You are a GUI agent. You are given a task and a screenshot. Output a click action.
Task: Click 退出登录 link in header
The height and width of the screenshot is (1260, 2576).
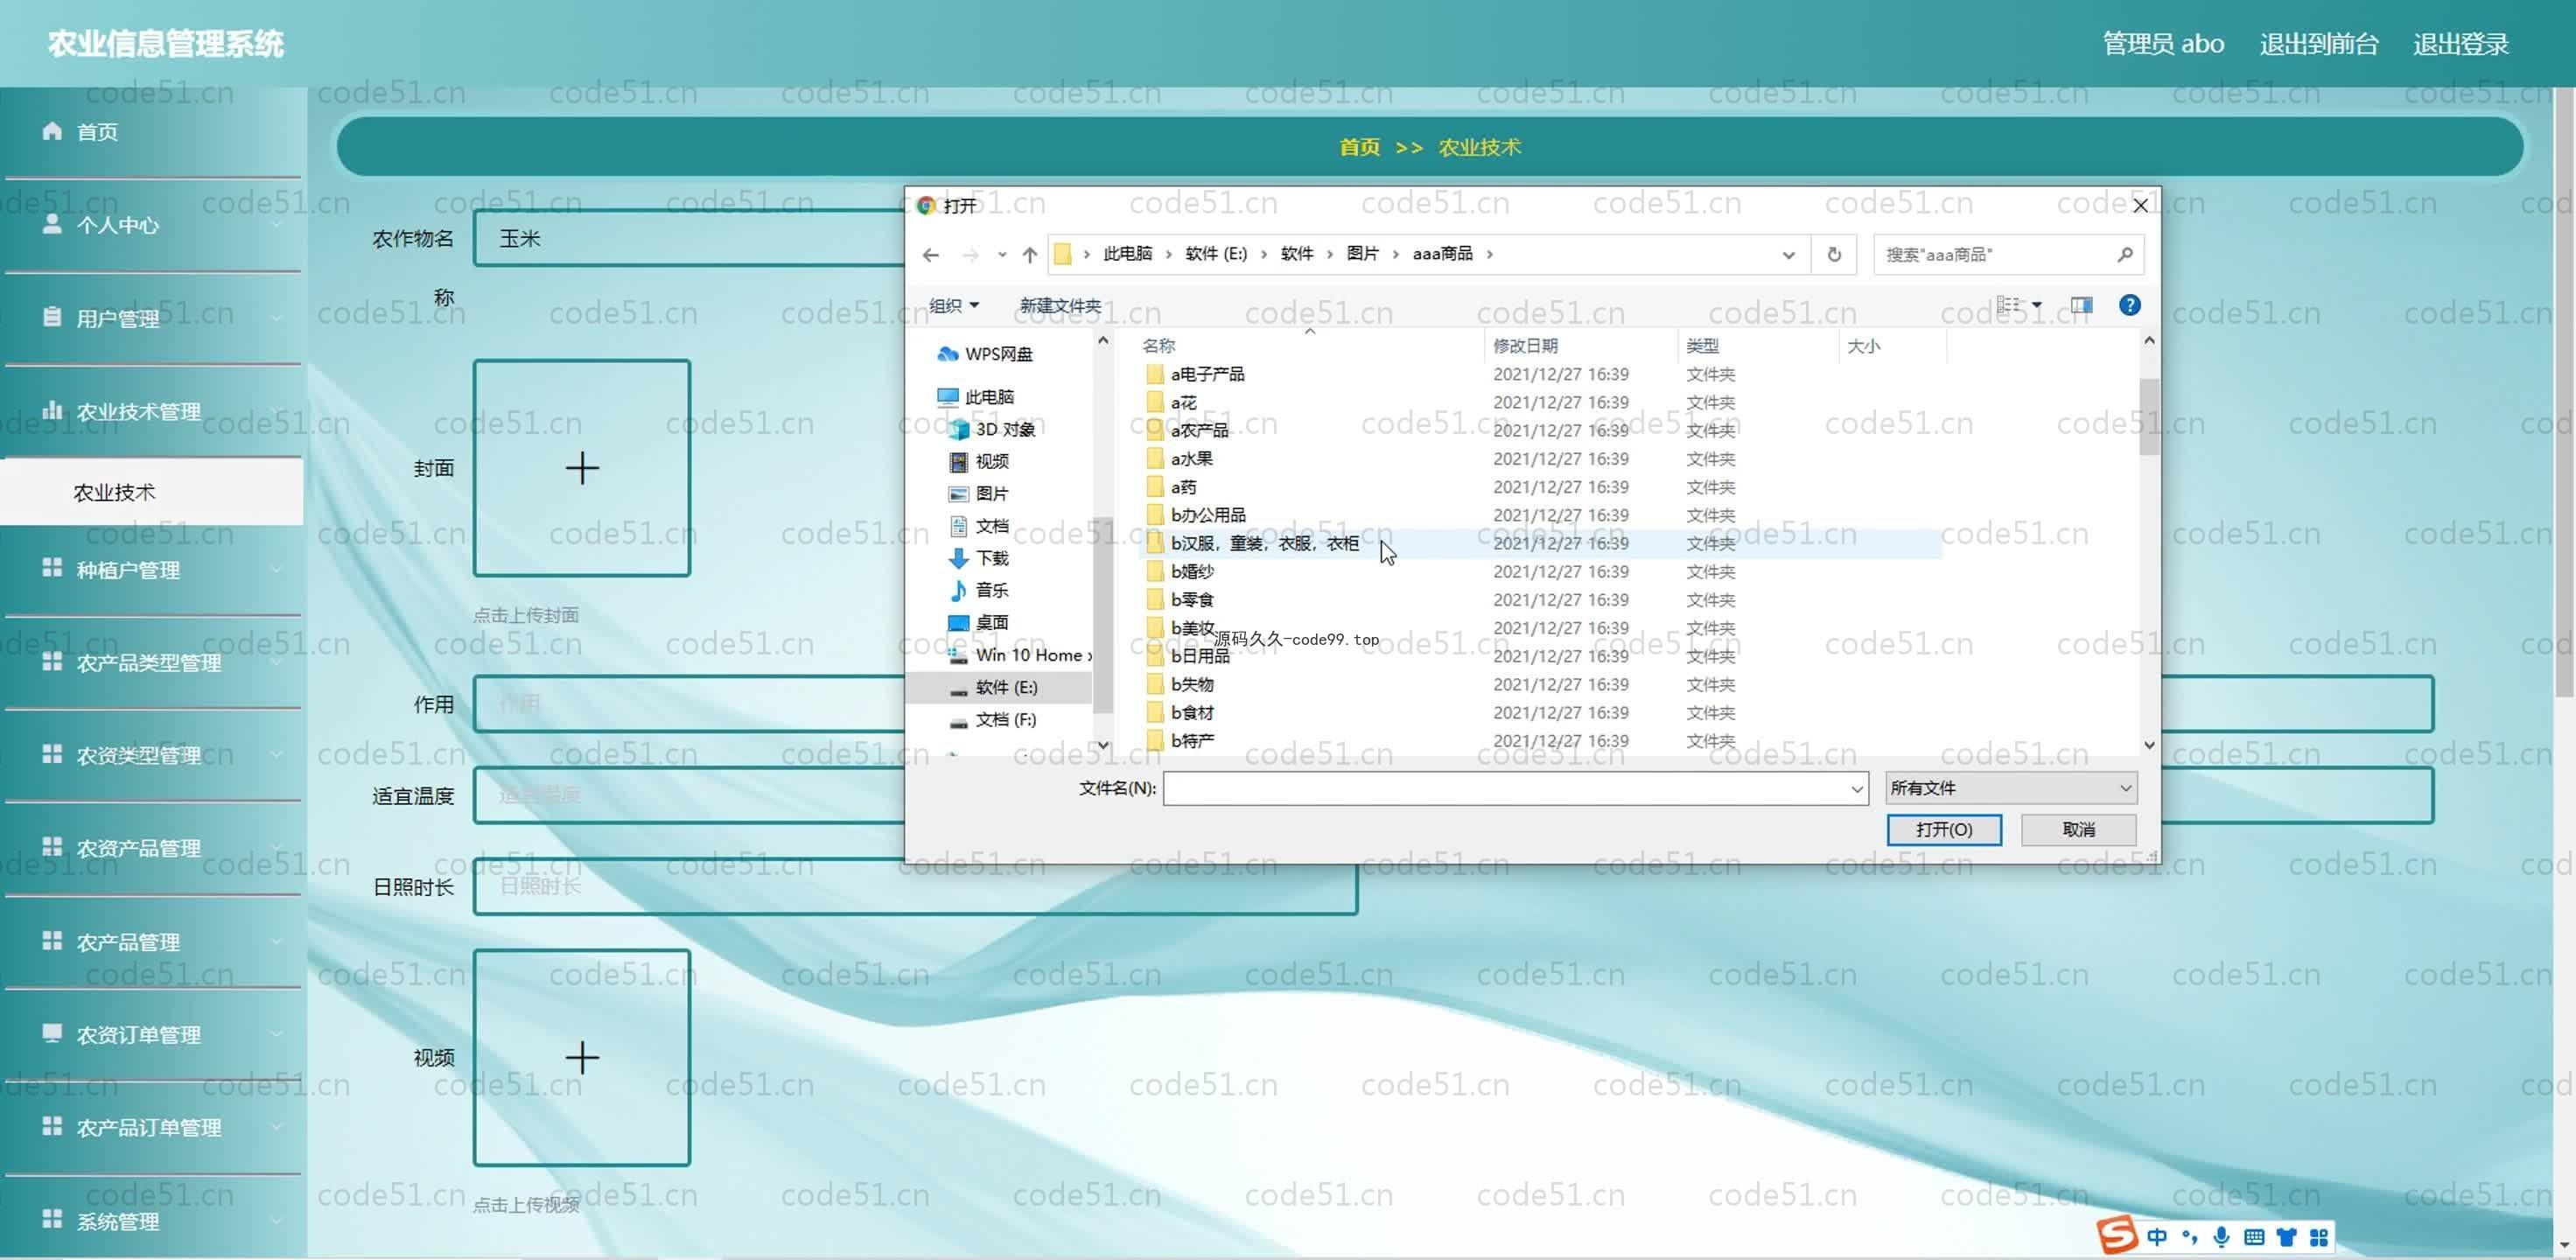[2460, 44]
